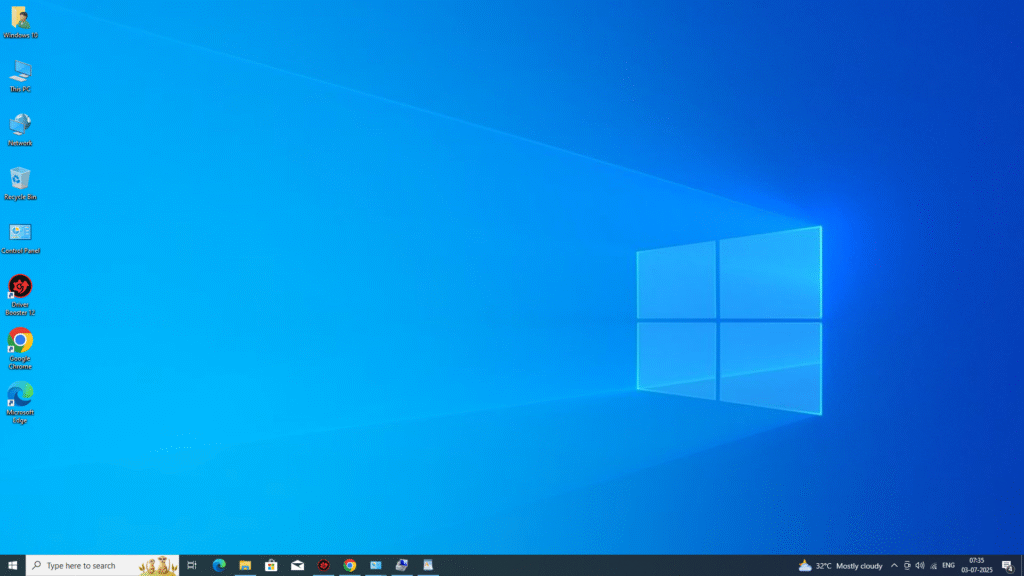Show hidden system tray icons

tap(894, 566)
